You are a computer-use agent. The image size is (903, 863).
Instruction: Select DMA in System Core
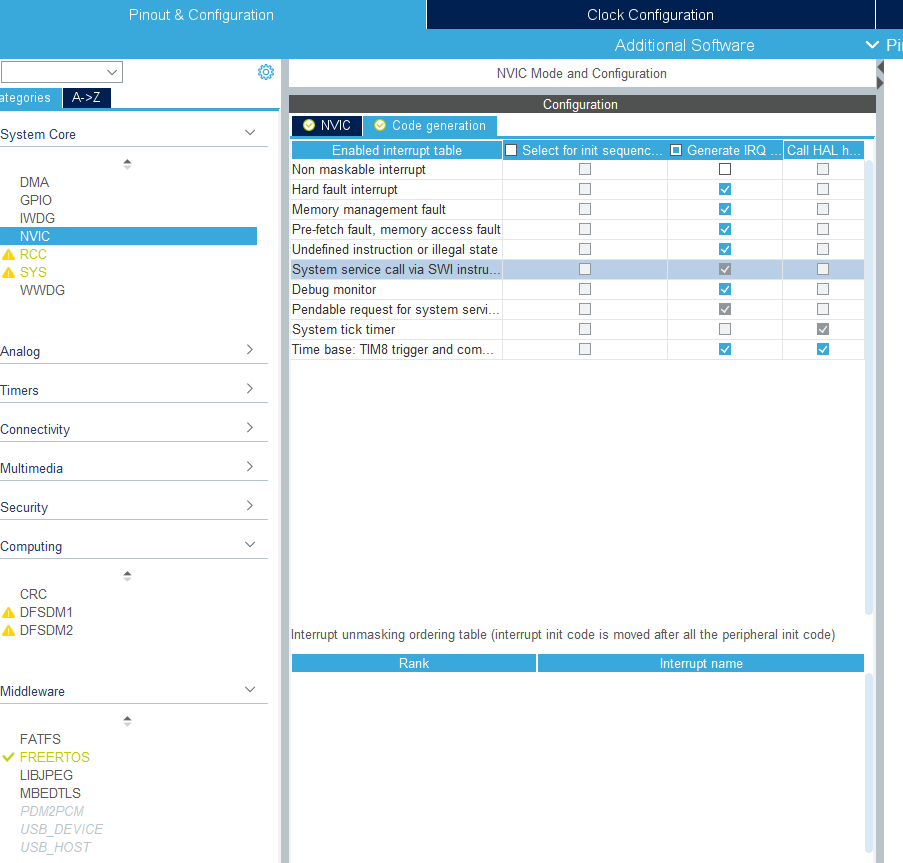click(x=35, y=183)
